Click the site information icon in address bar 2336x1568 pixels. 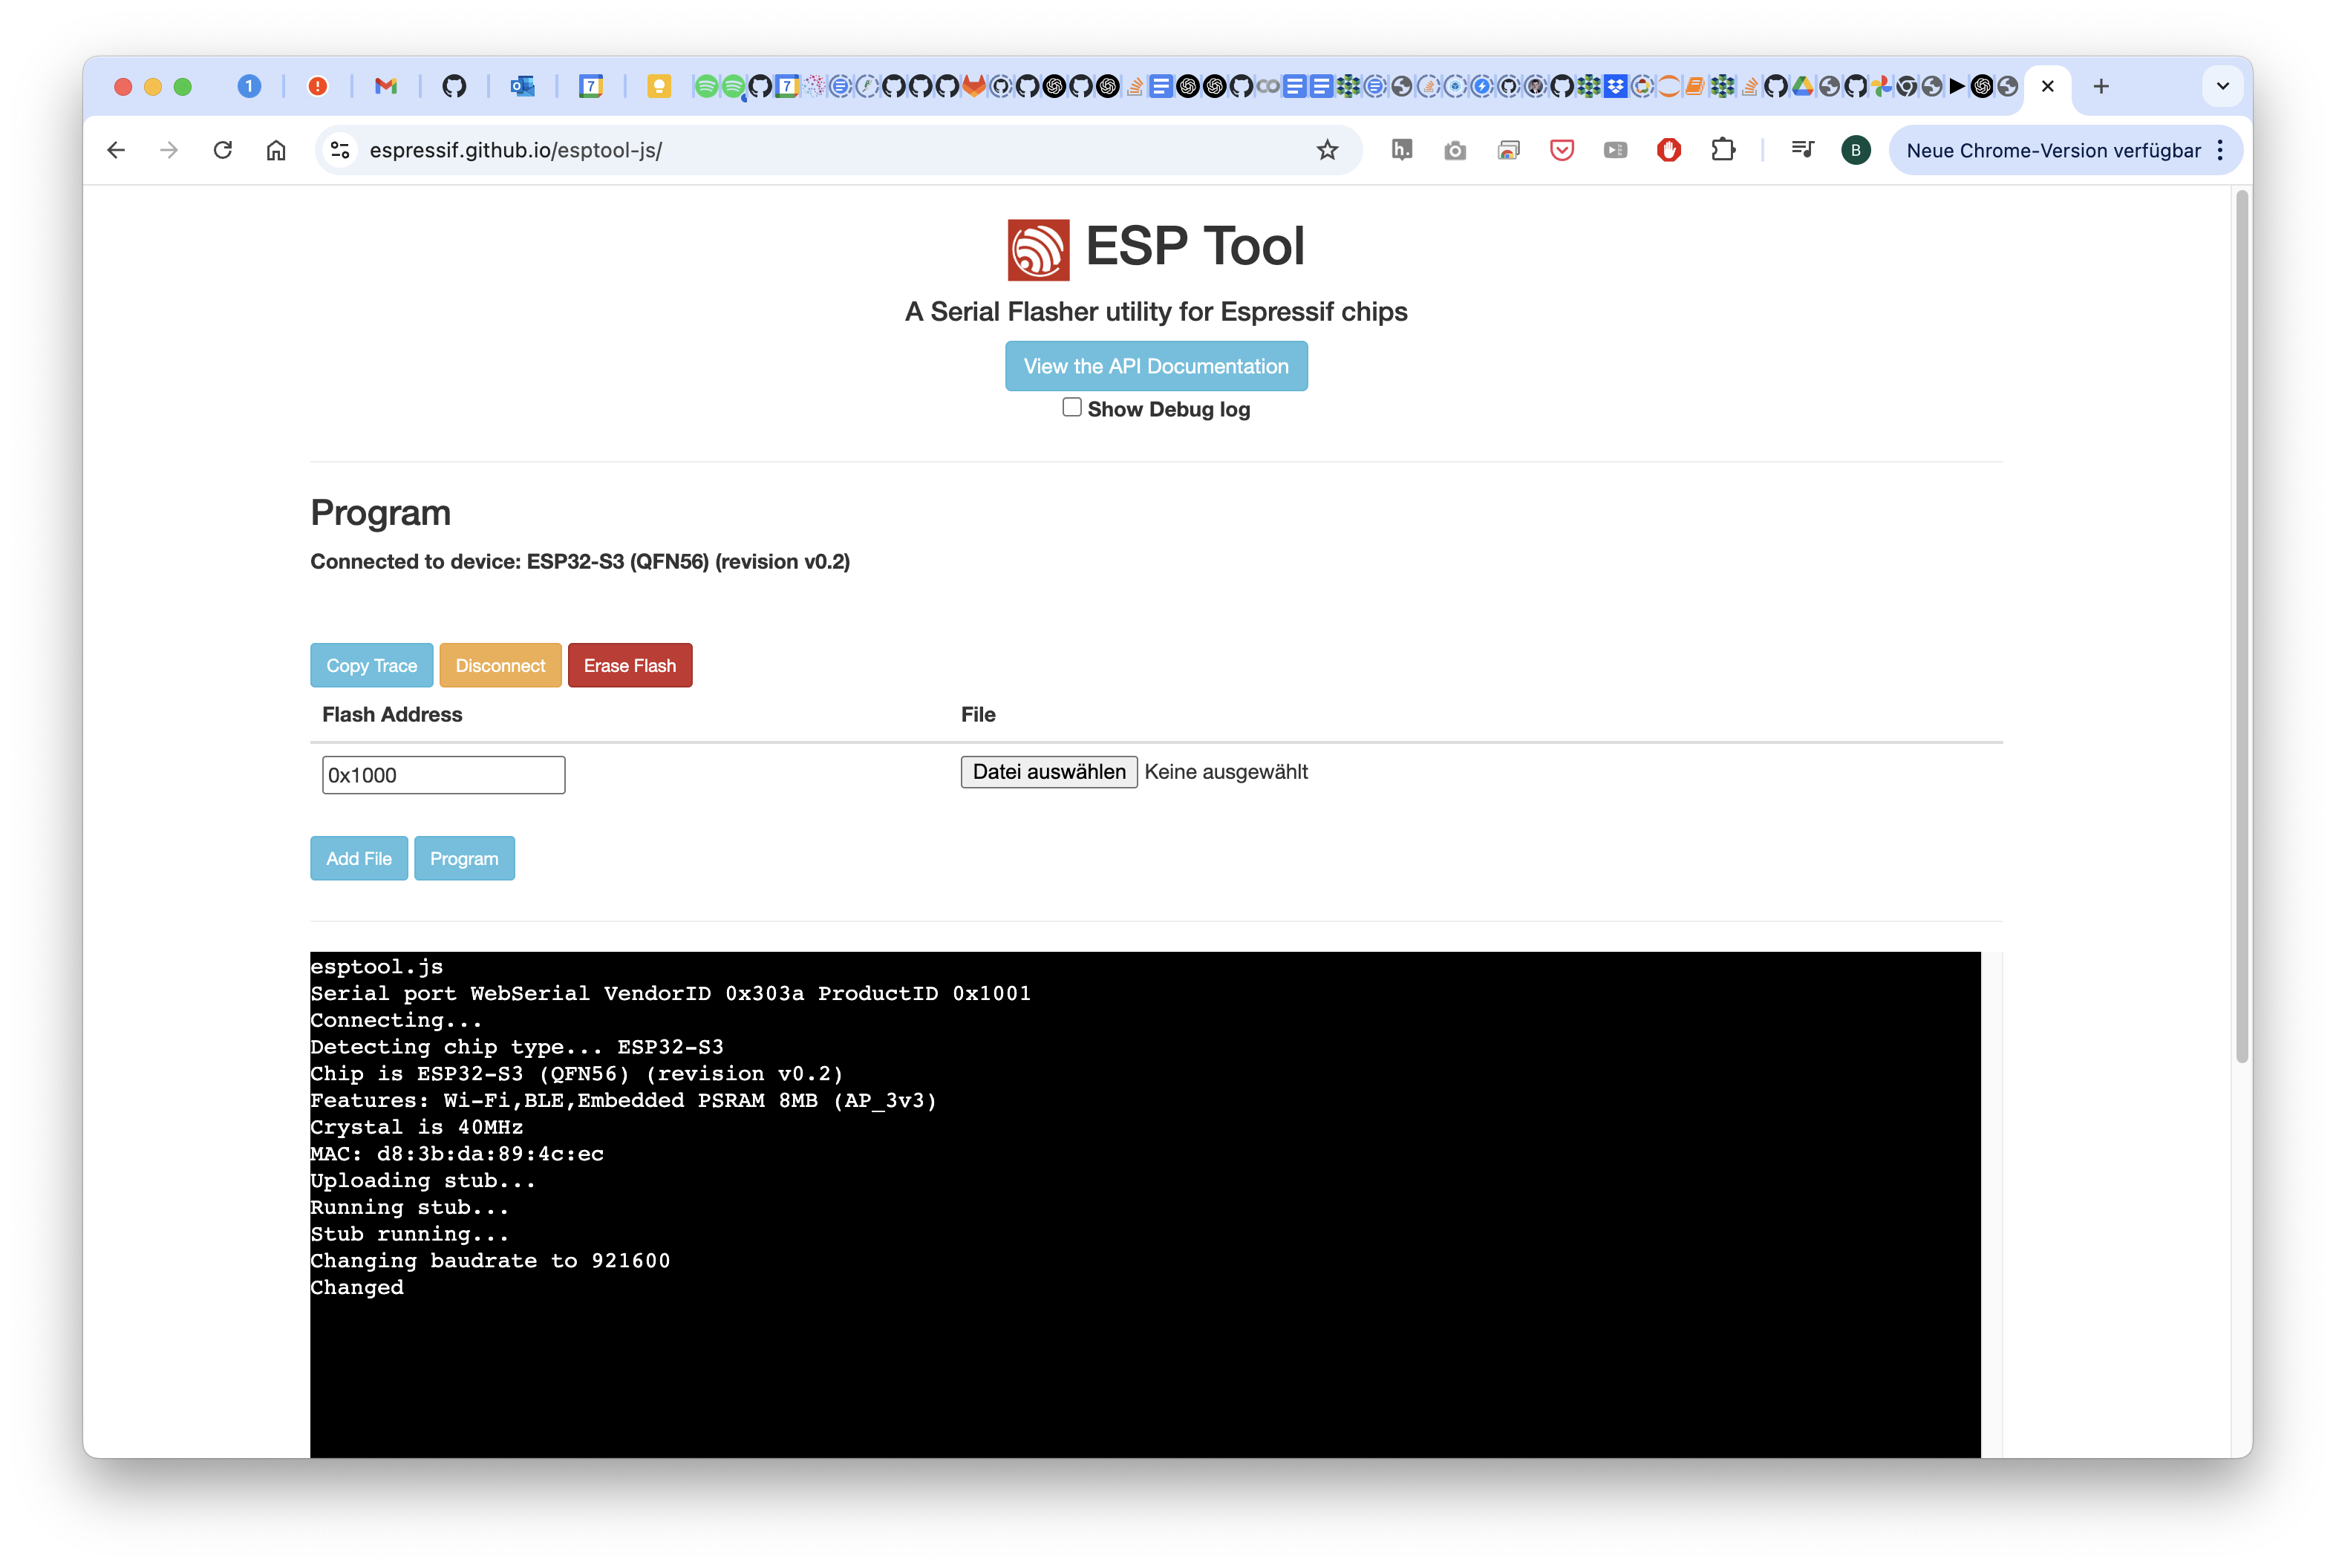[340, 150]
